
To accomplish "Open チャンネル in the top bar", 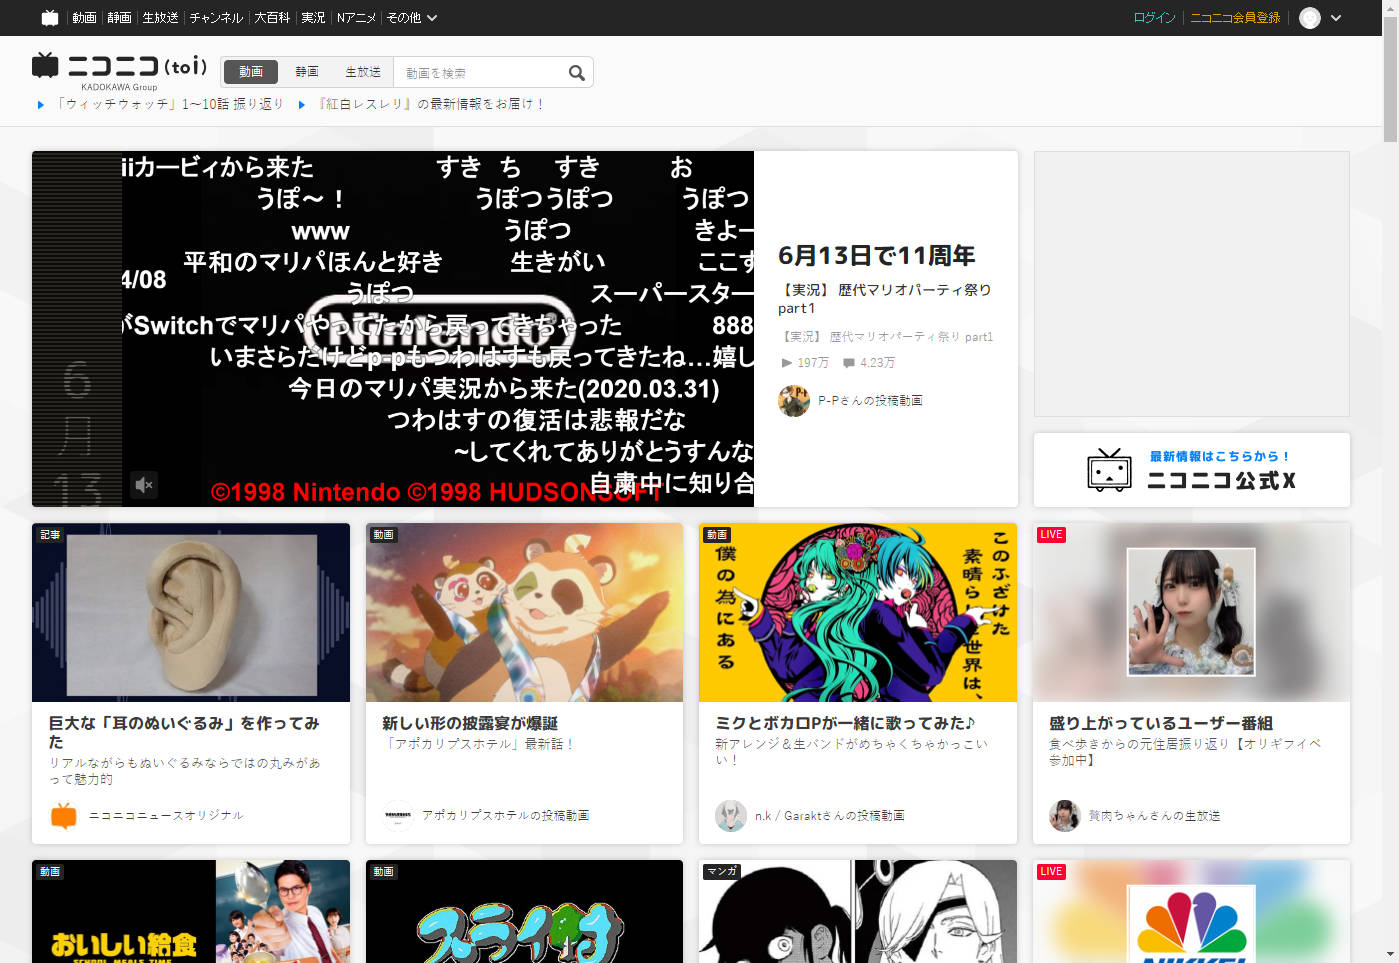I will [216, 18].
